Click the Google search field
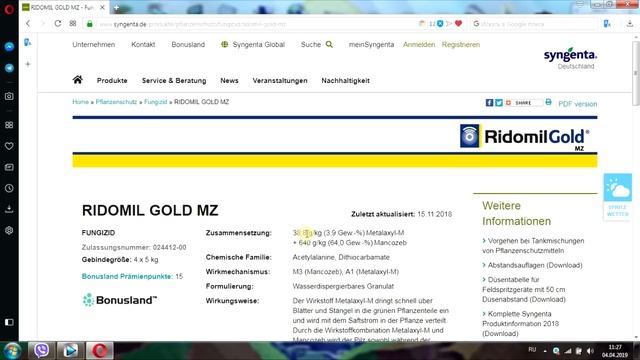The image size is (640, 360). pos(533,24)
